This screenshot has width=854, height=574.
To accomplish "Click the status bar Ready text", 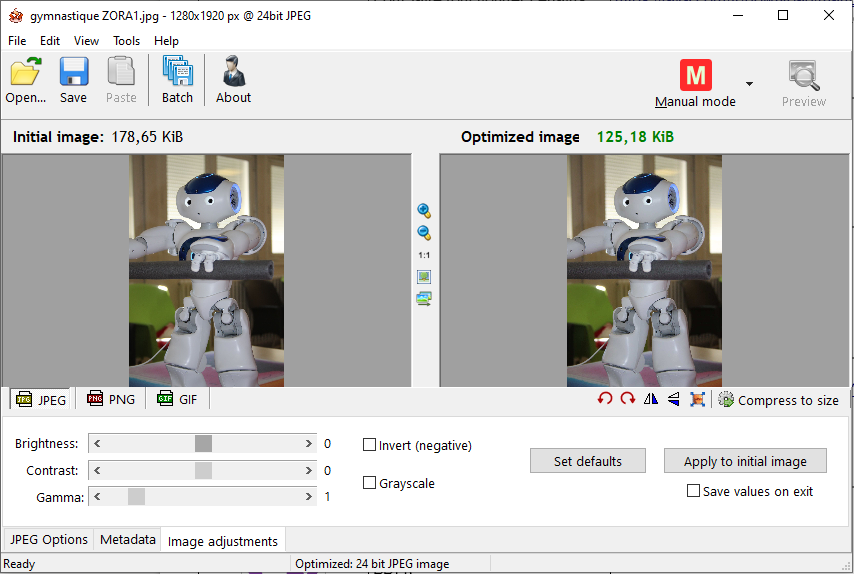I will tap(19, 564).
